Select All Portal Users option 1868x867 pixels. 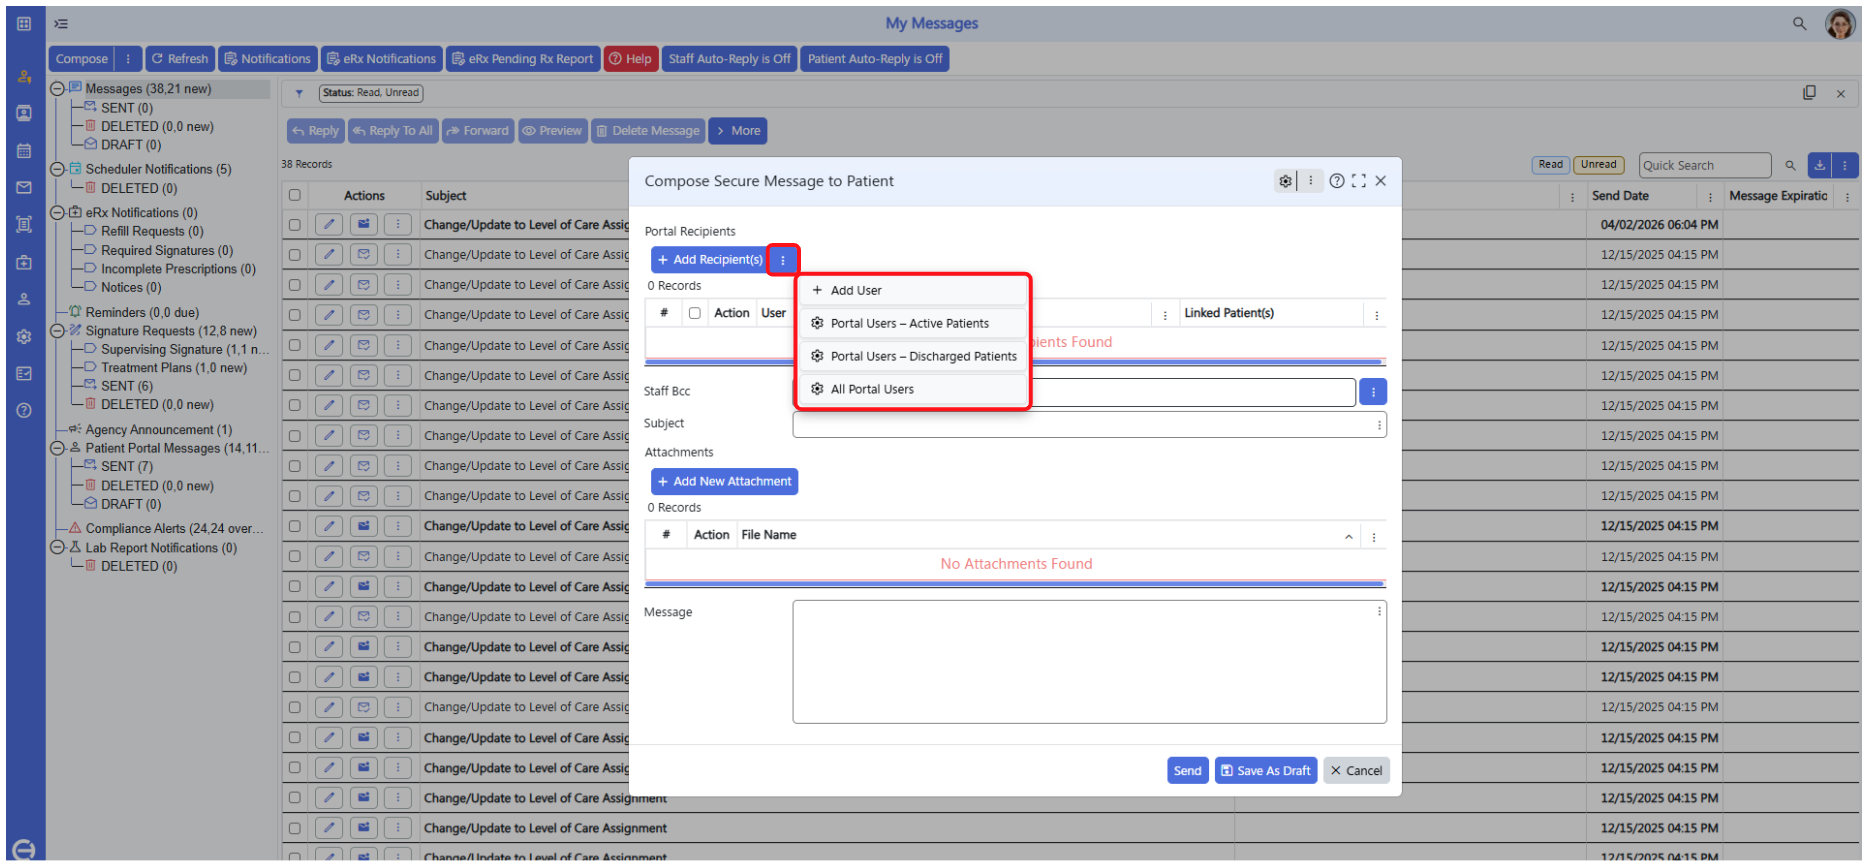pyautogui.click(x=913, y=390)
